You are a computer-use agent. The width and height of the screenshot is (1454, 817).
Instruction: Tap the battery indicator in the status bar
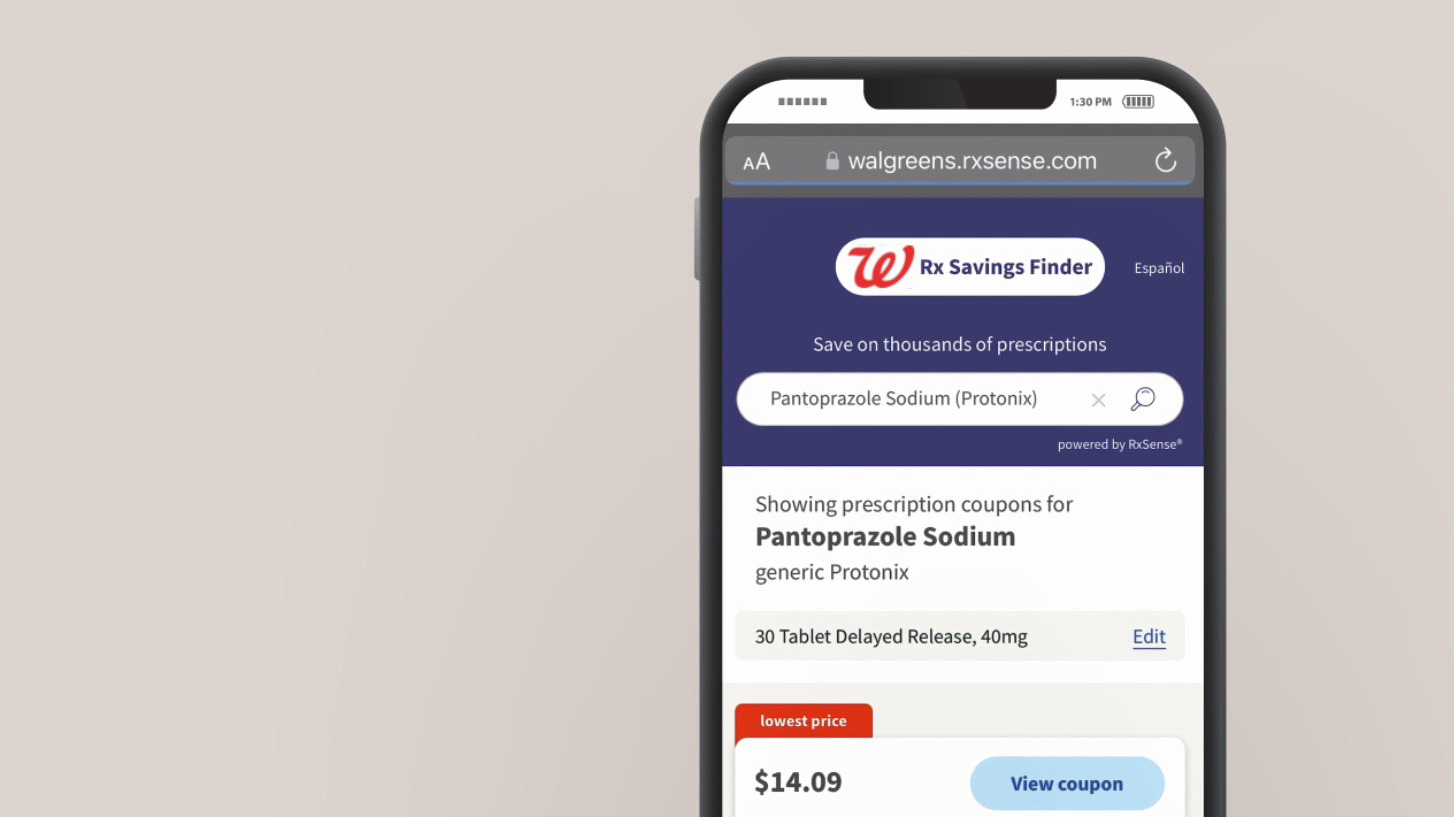click(x=1138, y=102)
